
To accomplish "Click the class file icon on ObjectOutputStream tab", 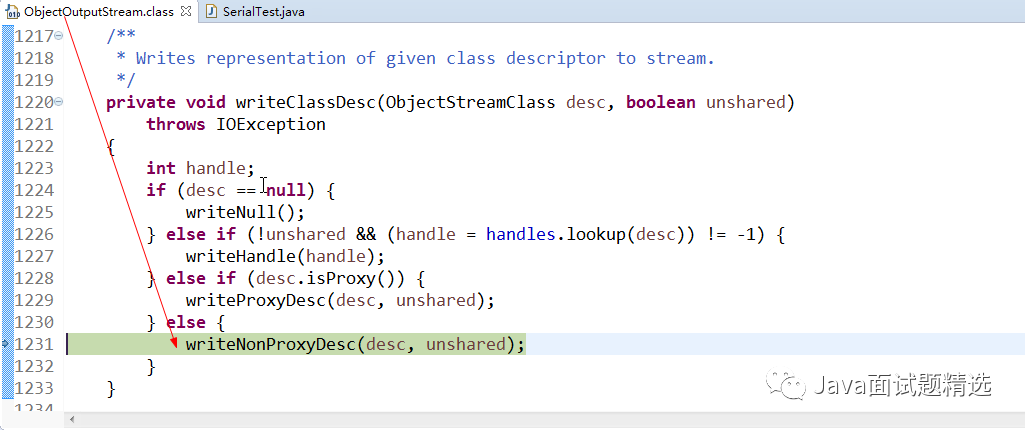I will click(12, 12).
